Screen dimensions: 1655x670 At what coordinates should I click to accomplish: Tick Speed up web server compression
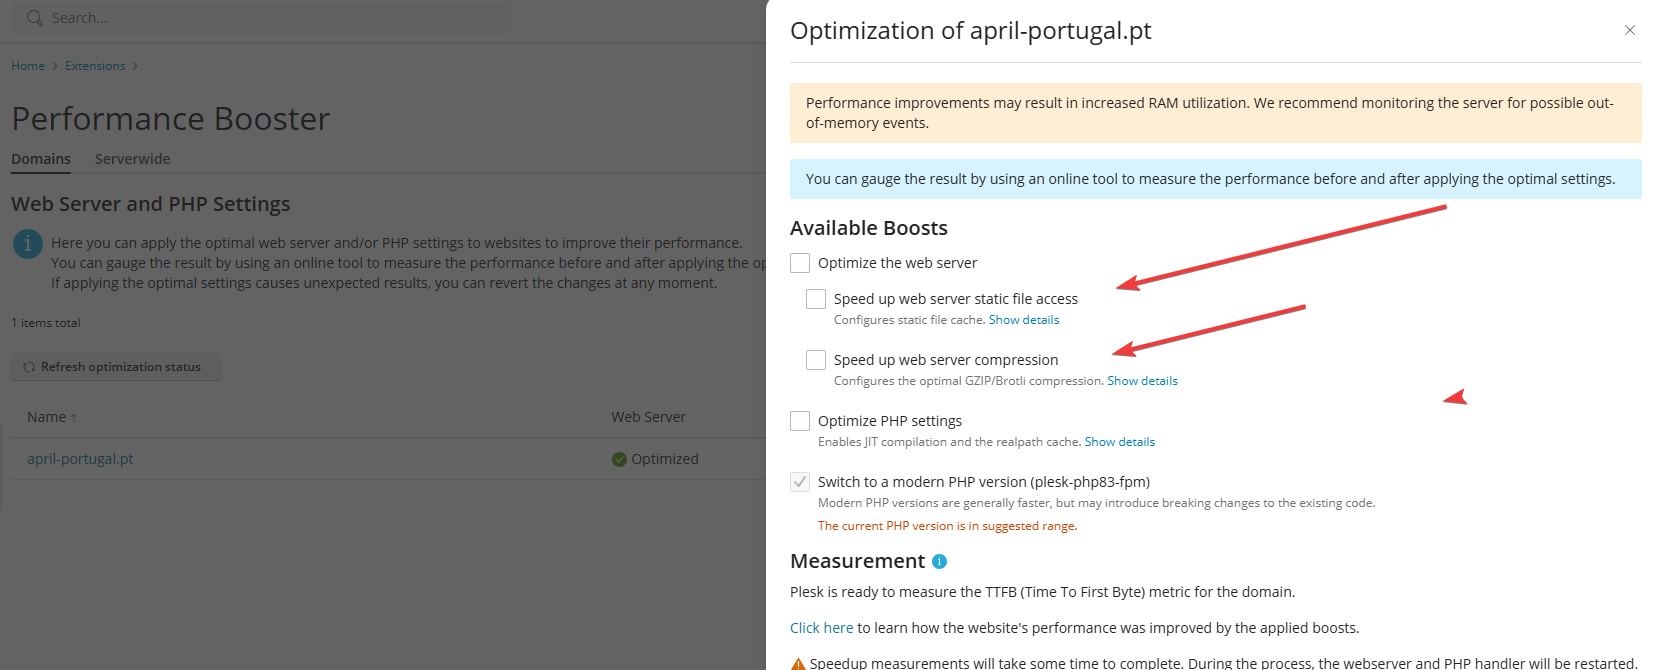pyautogui.click(x=816, y=360)
